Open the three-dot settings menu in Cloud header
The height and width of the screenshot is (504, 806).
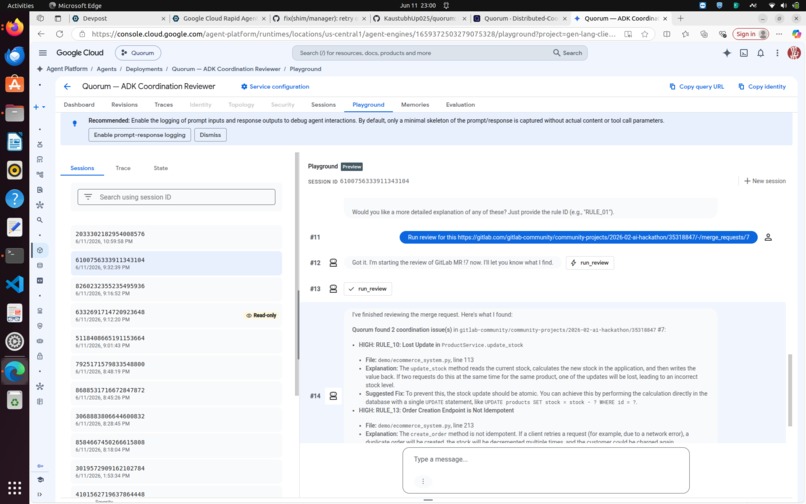pos(777,52)
